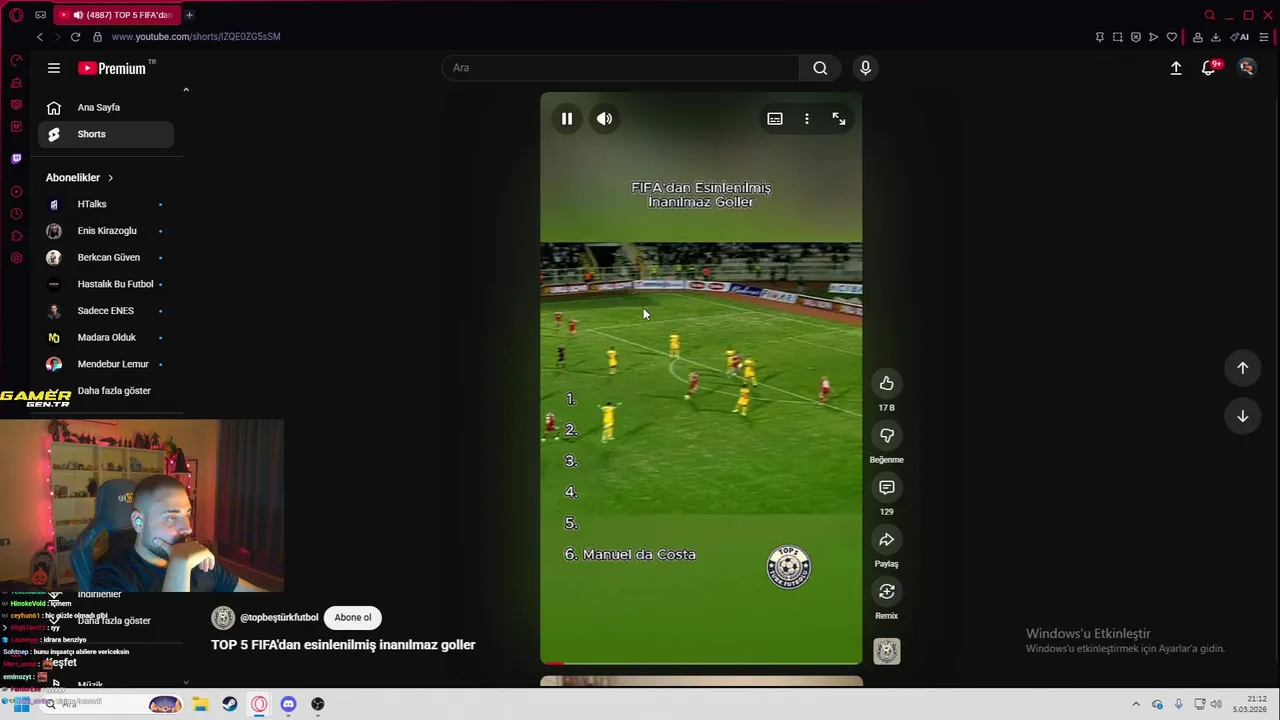Focus the YouTube search field Ara

pyautogui.click(x=620, y=68)
